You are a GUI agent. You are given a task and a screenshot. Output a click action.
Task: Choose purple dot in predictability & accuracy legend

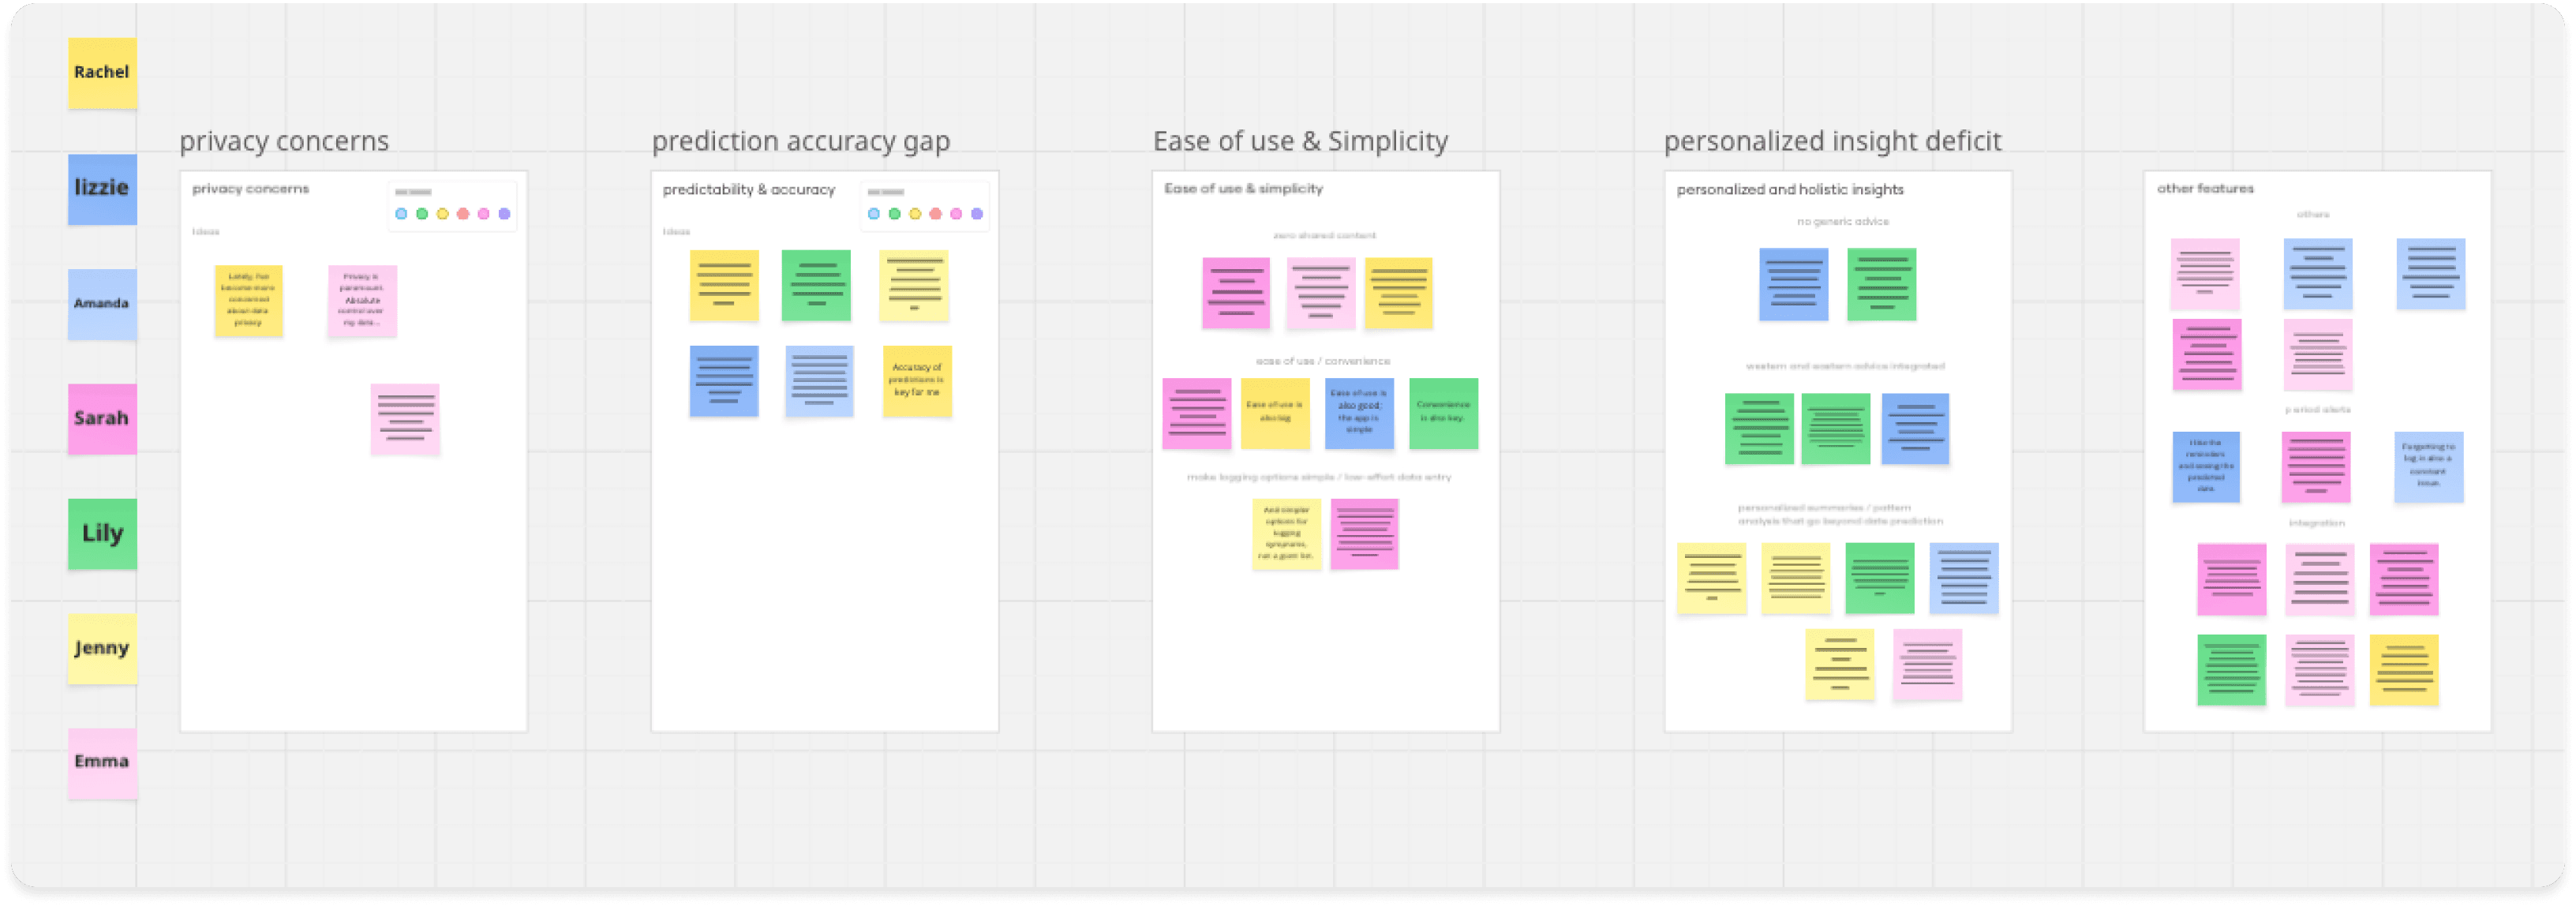(x=977, y=214)
